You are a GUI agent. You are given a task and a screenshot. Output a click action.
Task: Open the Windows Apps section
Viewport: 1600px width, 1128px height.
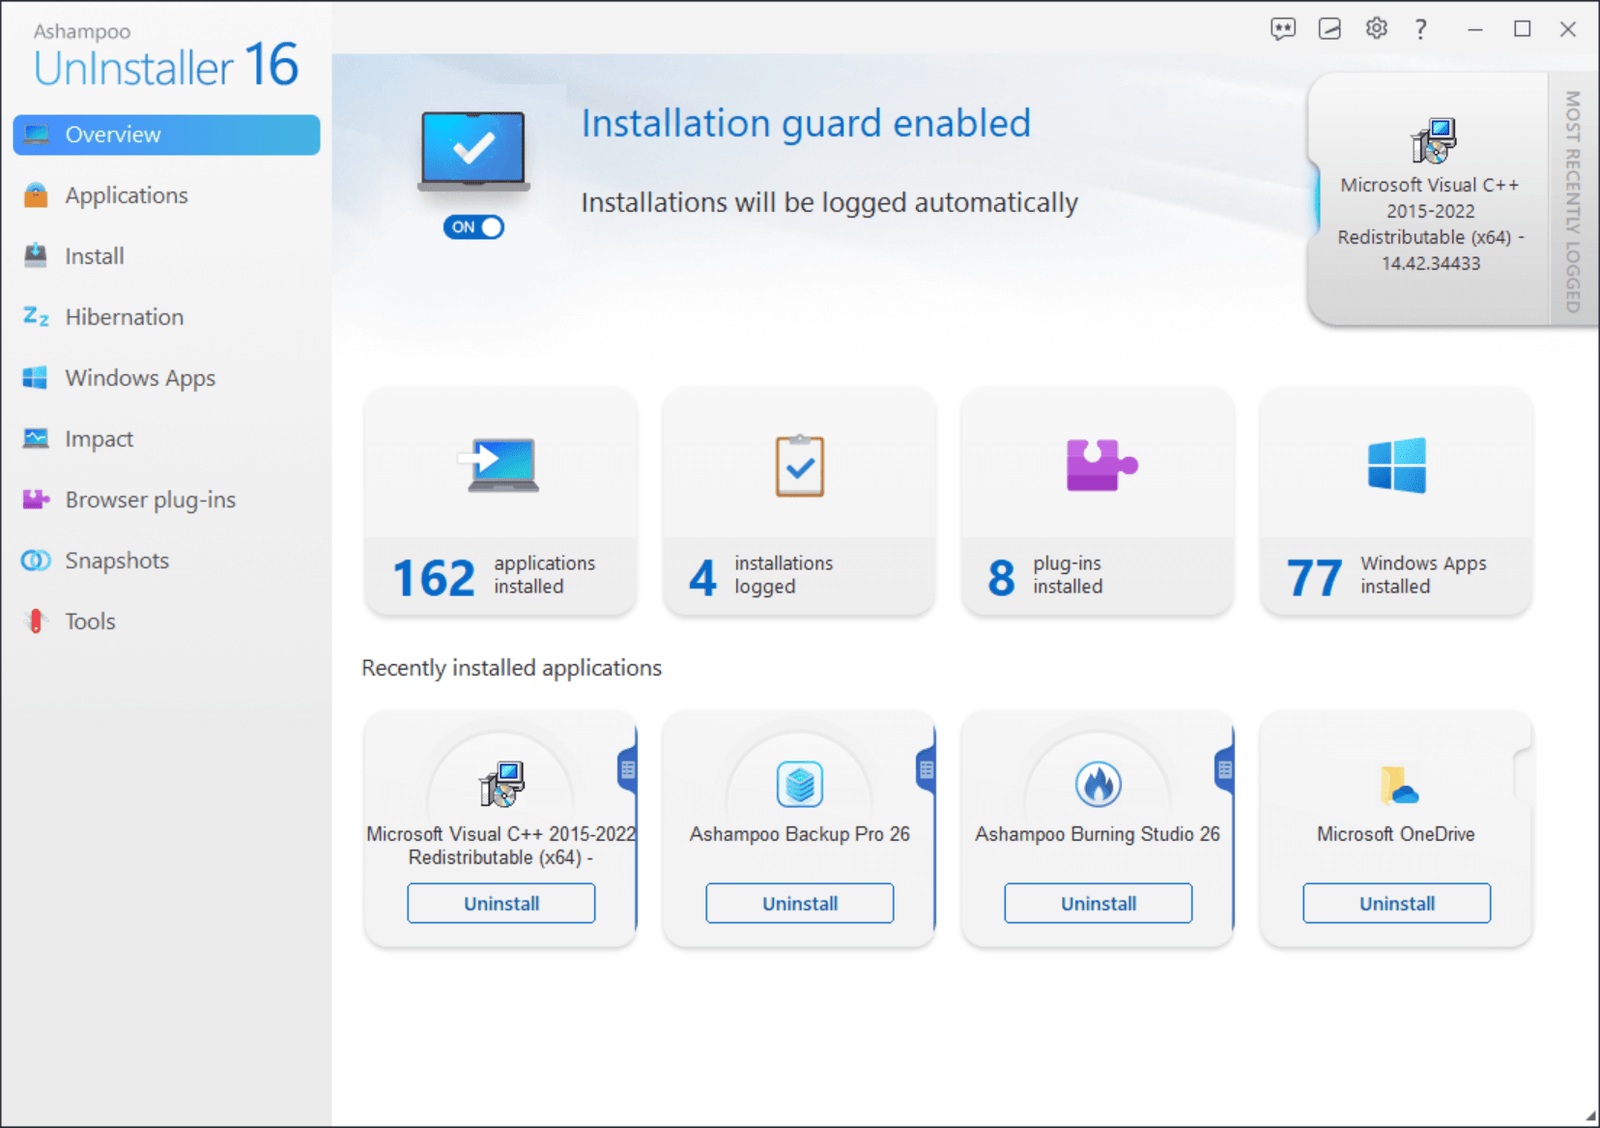pos(140,378)
